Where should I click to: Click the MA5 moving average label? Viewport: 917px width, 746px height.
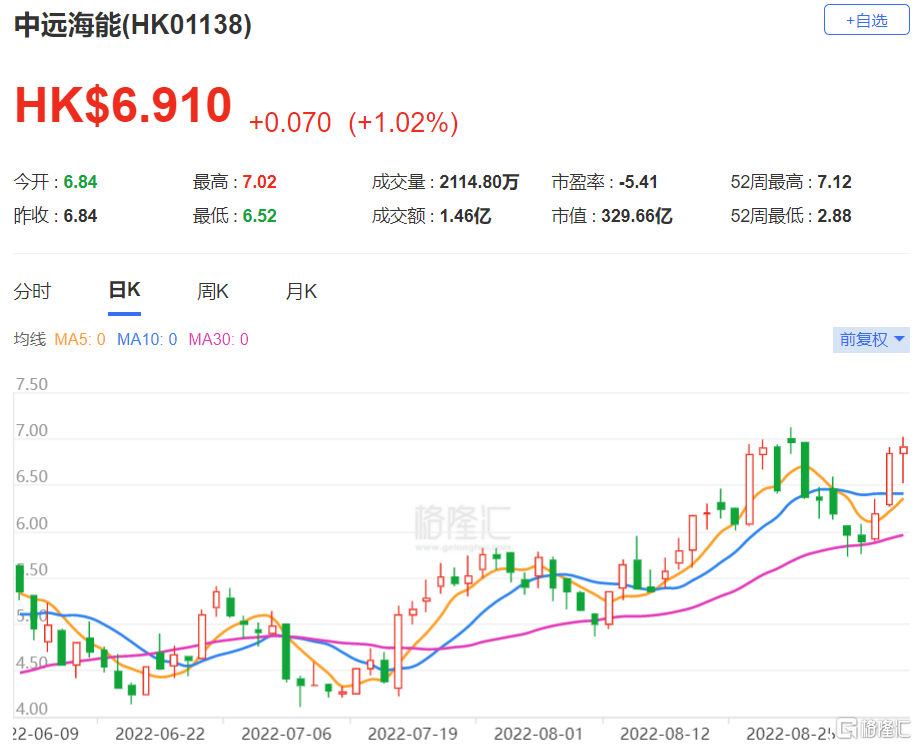pyautogui.click(x=80, y=339)
